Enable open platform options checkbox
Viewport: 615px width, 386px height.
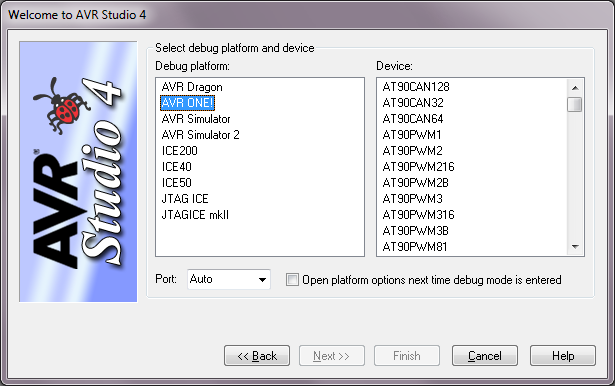(292, 280)
